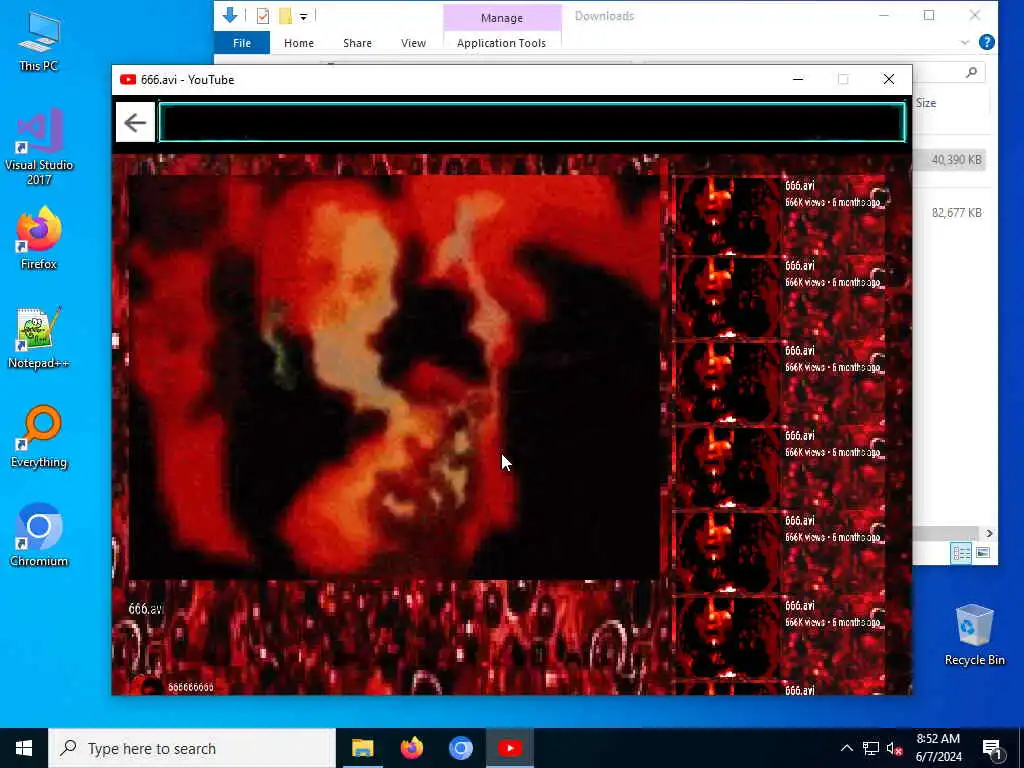Click the YouTube logo in window title bar
Screen dimensions: 1024x768
(128, 80)
